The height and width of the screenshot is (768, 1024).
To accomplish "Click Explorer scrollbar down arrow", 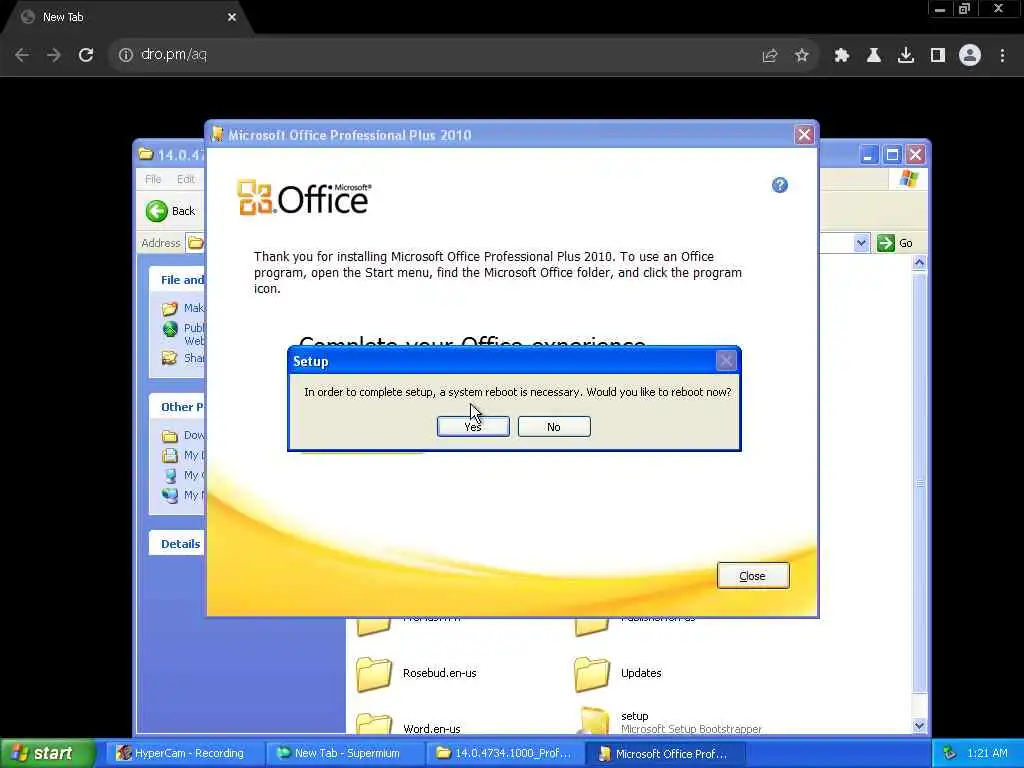I will [920, 726].
